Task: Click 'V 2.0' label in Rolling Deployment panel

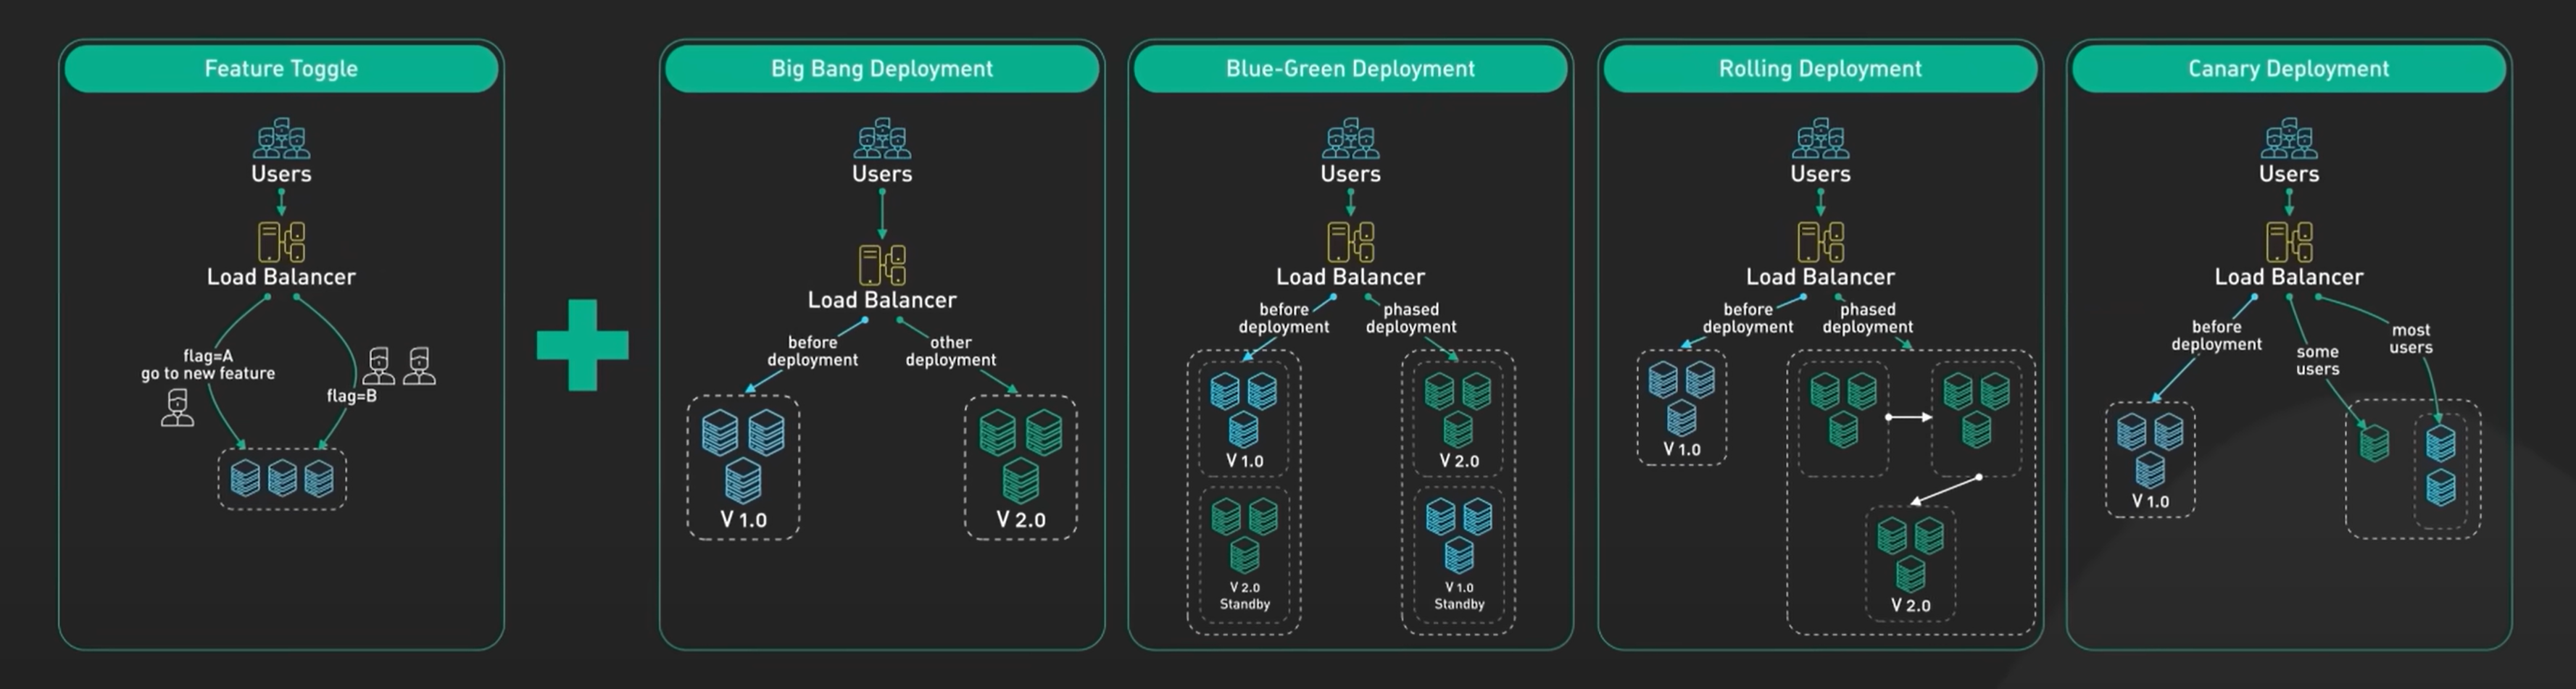Action: (x=1911, y=606)
